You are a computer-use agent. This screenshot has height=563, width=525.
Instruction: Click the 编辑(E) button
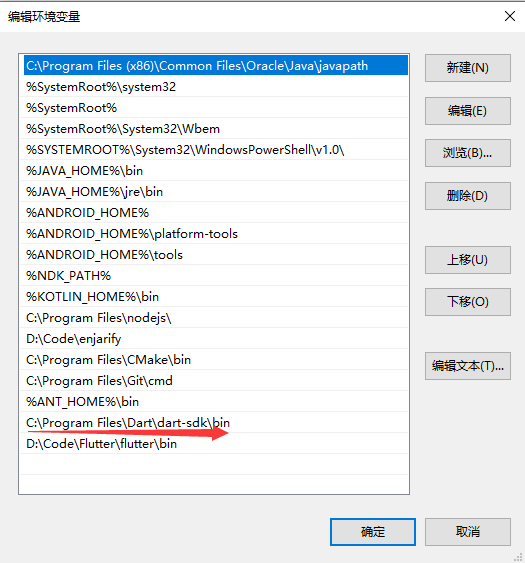[x=468, y=111]
